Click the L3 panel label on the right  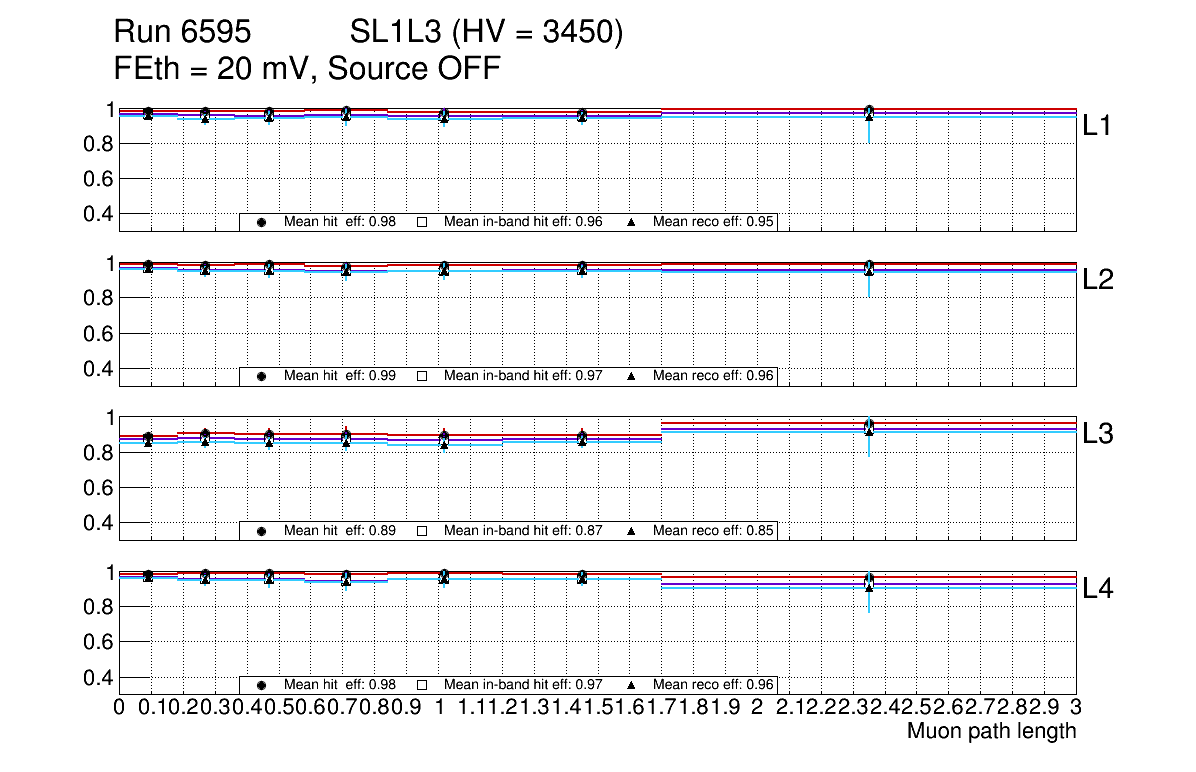1098,434
